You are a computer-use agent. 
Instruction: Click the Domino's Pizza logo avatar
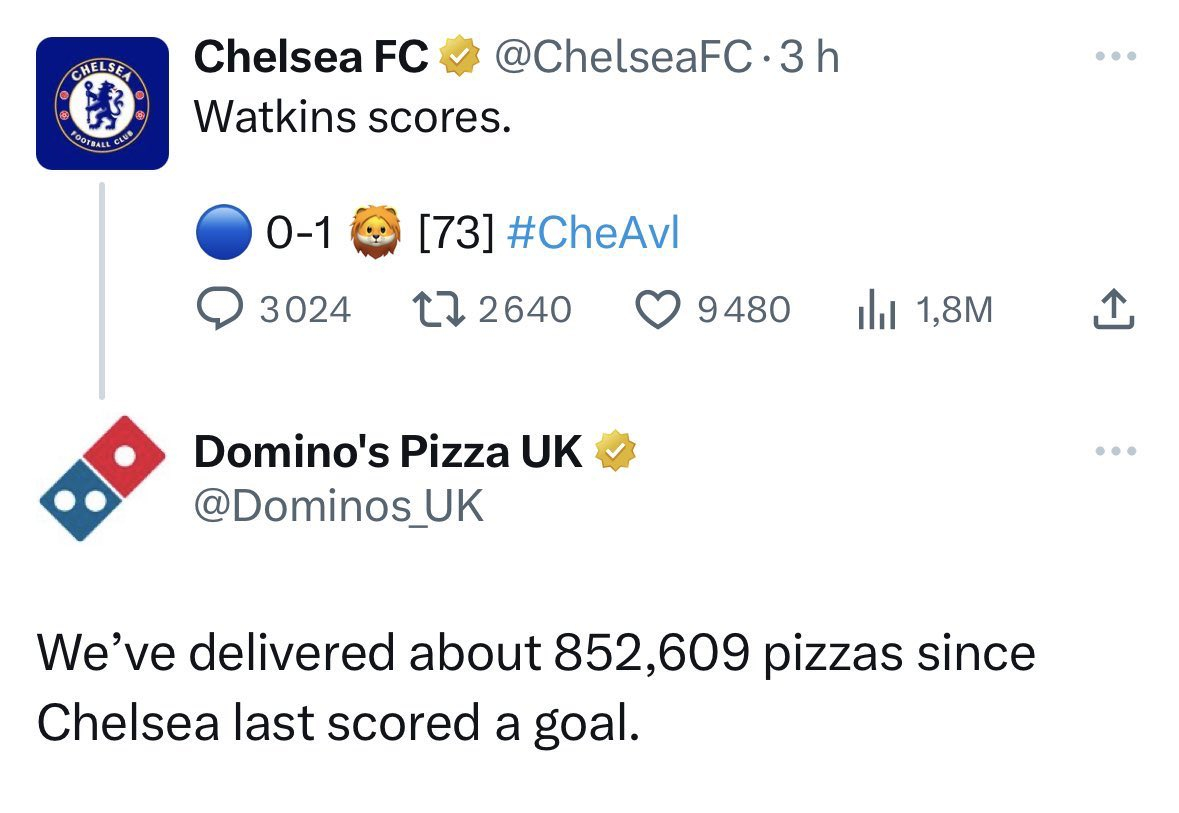pyautogui.click(x=102, y=478)
